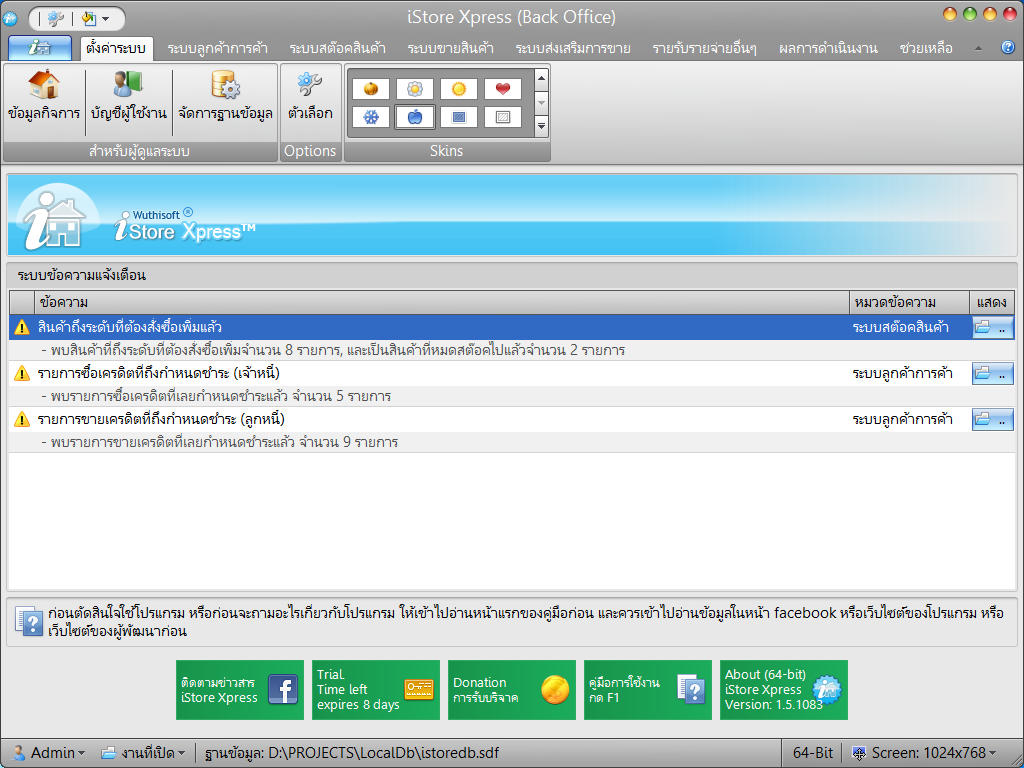Click the iStore application menu button
Image resolution: width=1024 pixels, height=768 pixels.
click(40, 48)
